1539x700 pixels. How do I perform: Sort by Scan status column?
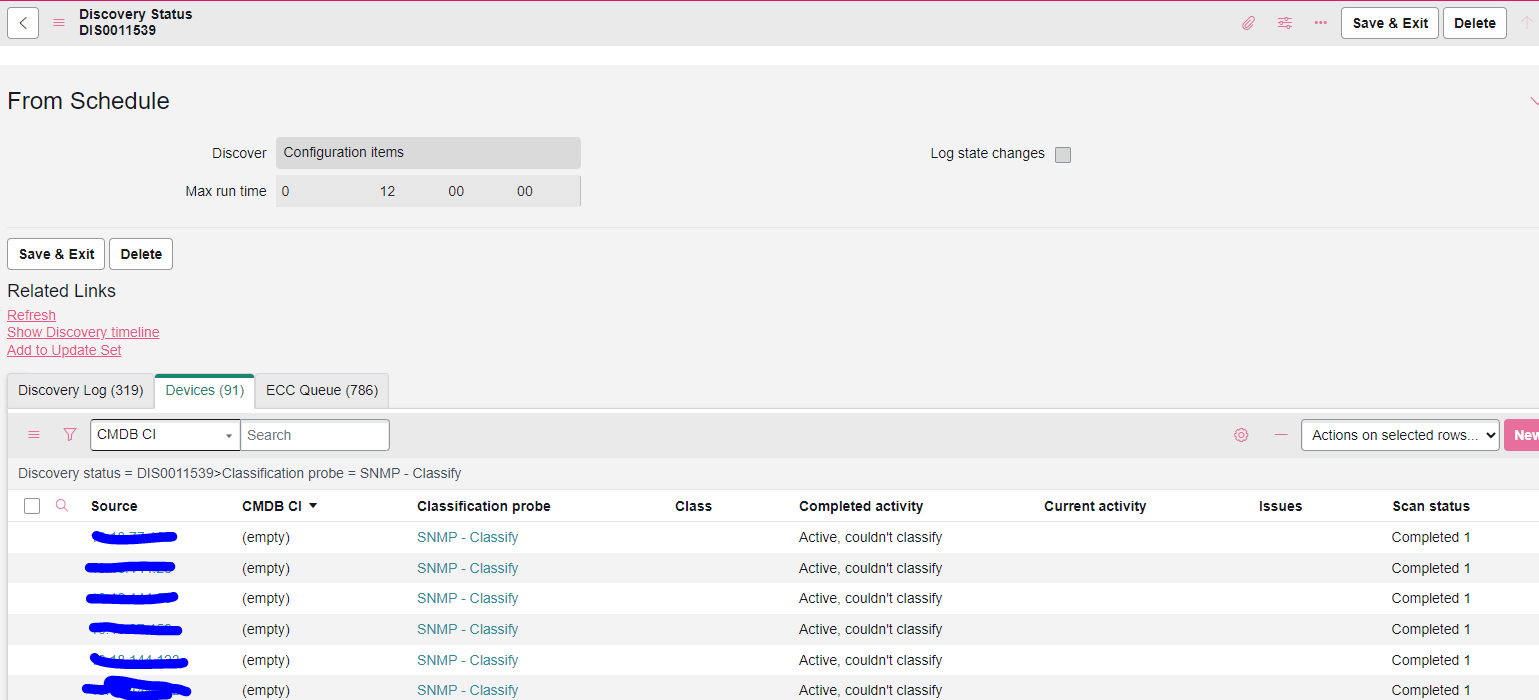1431,506
